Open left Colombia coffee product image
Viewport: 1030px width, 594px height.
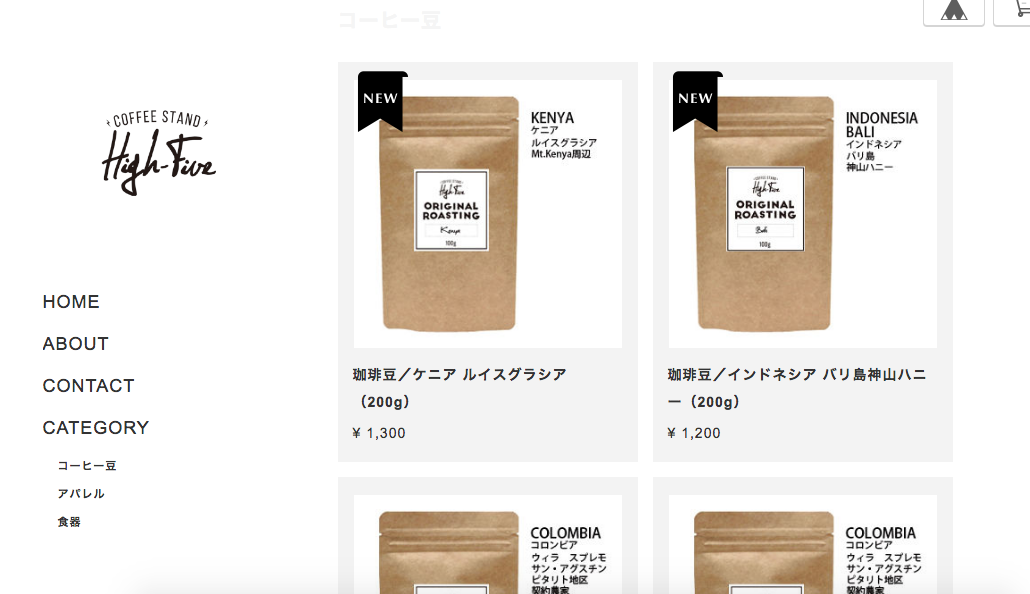pos(488,545)
